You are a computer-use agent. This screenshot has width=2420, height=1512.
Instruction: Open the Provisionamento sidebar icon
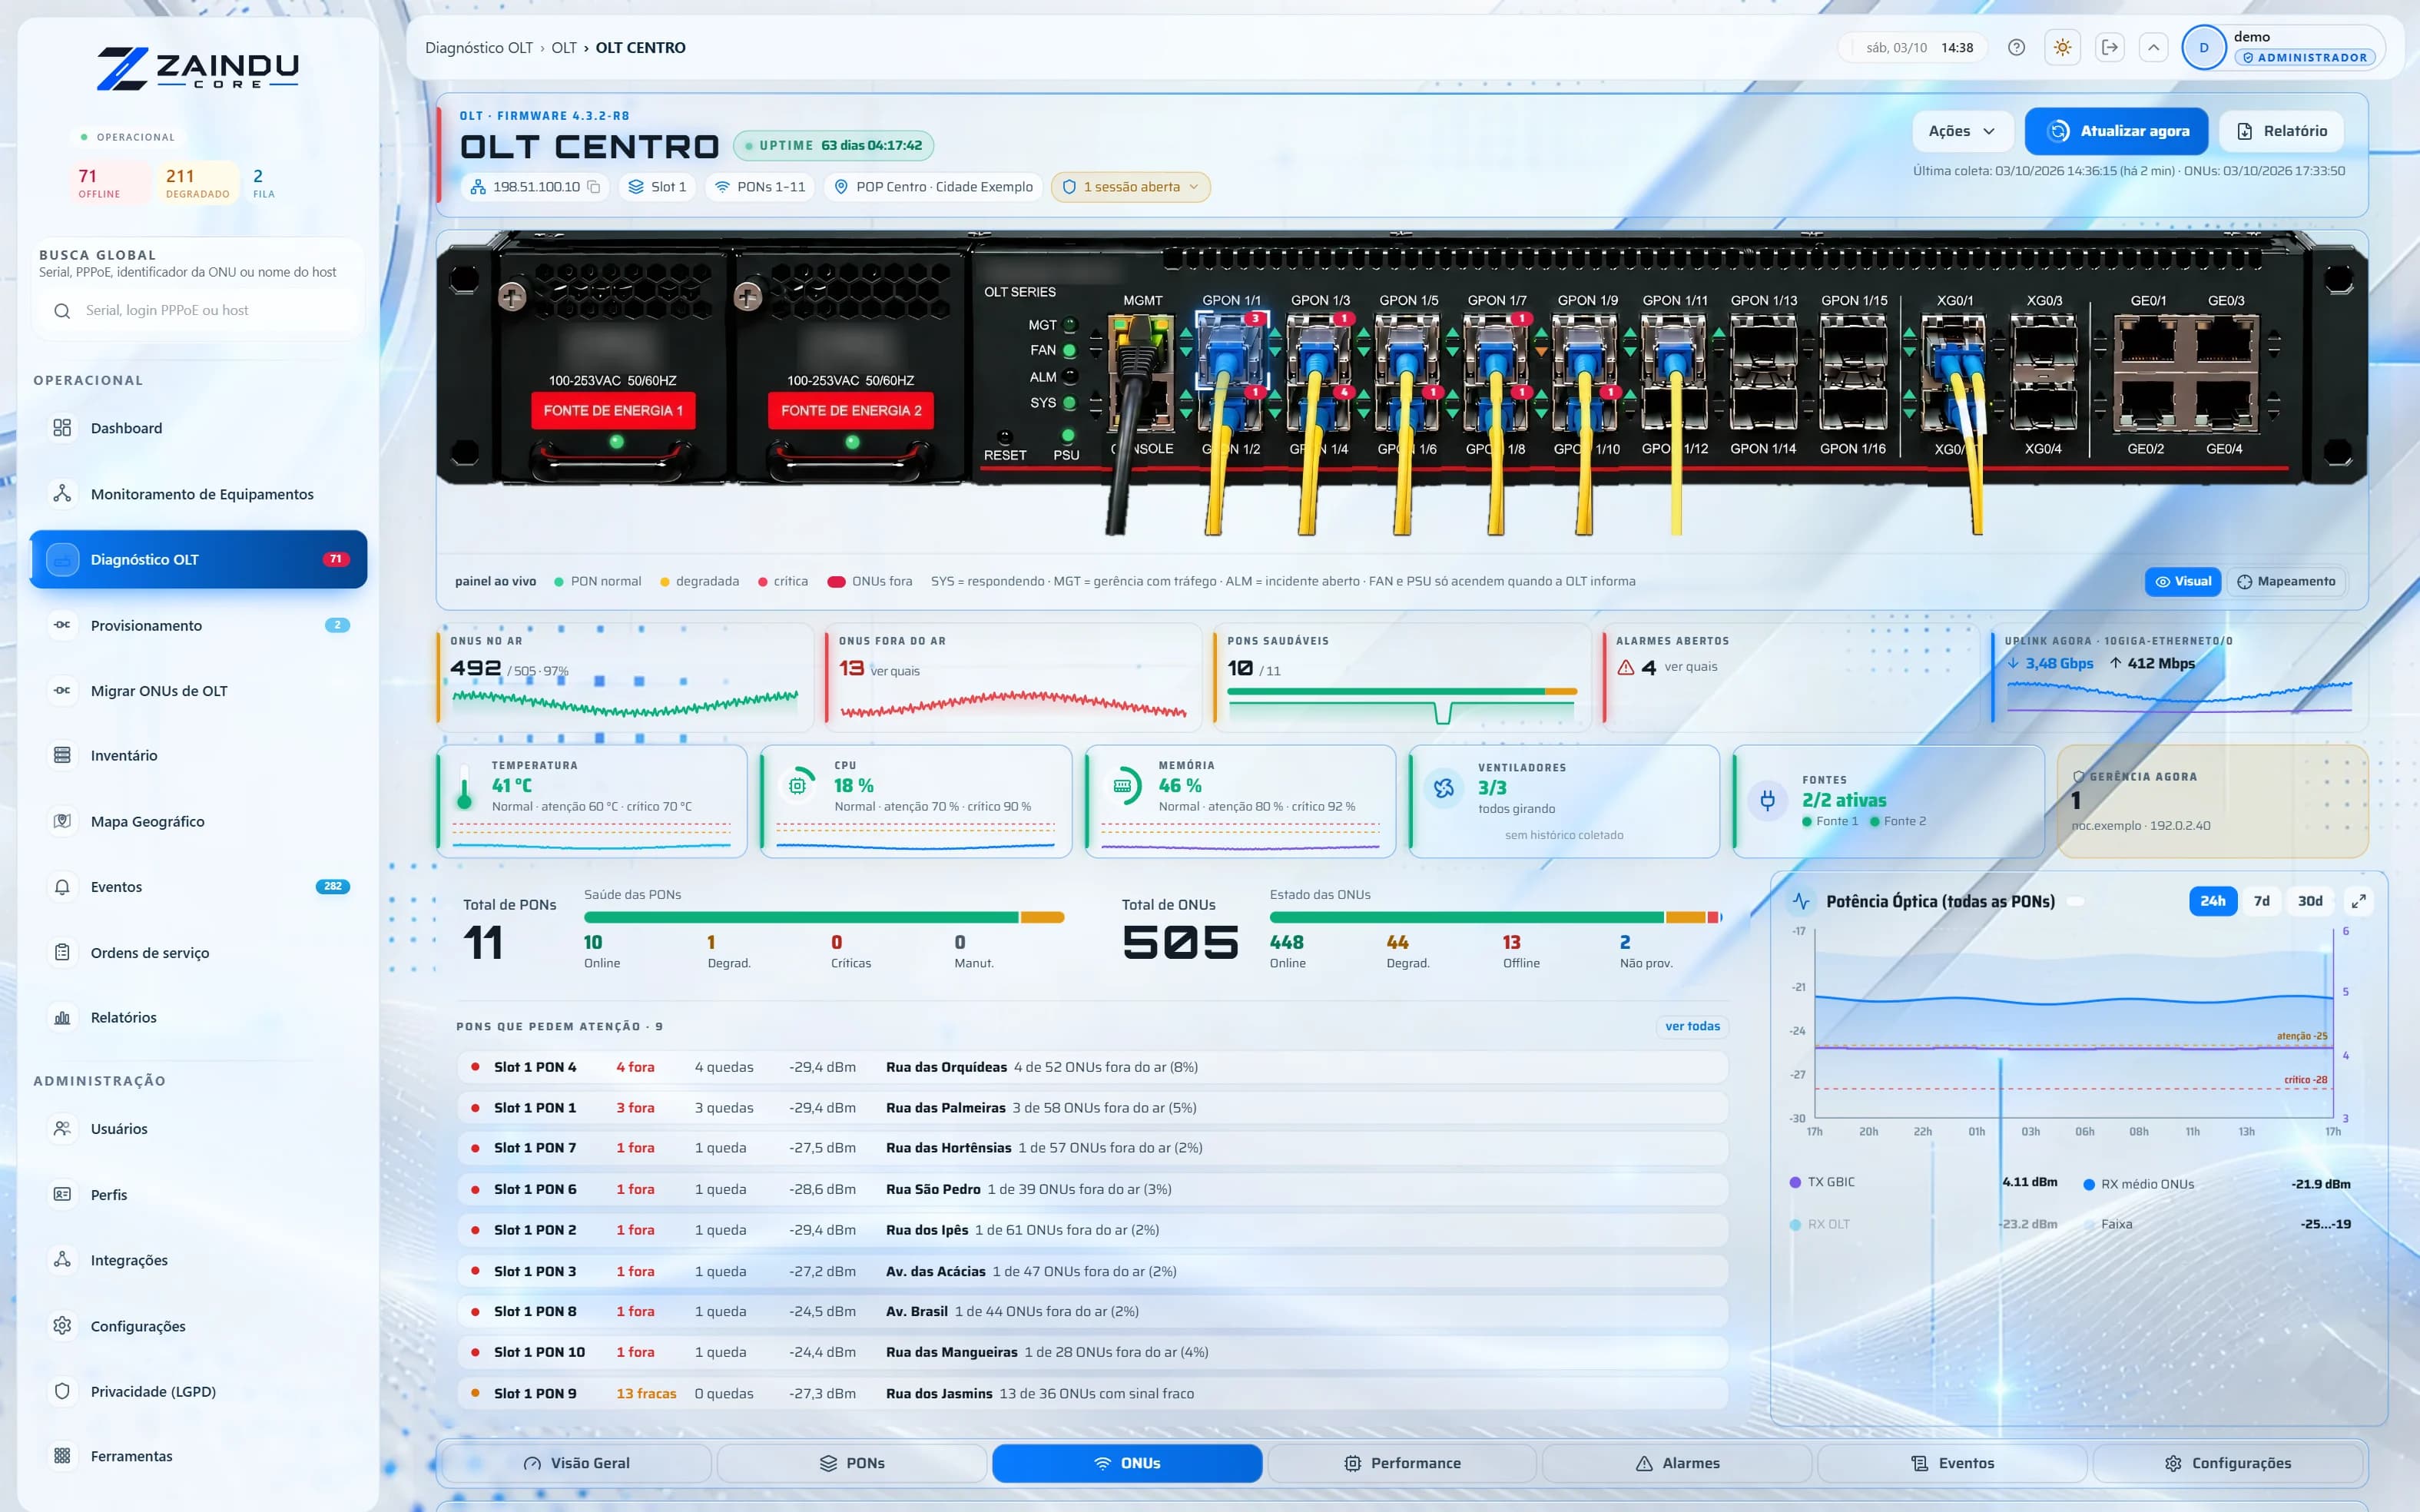(62, 625)
